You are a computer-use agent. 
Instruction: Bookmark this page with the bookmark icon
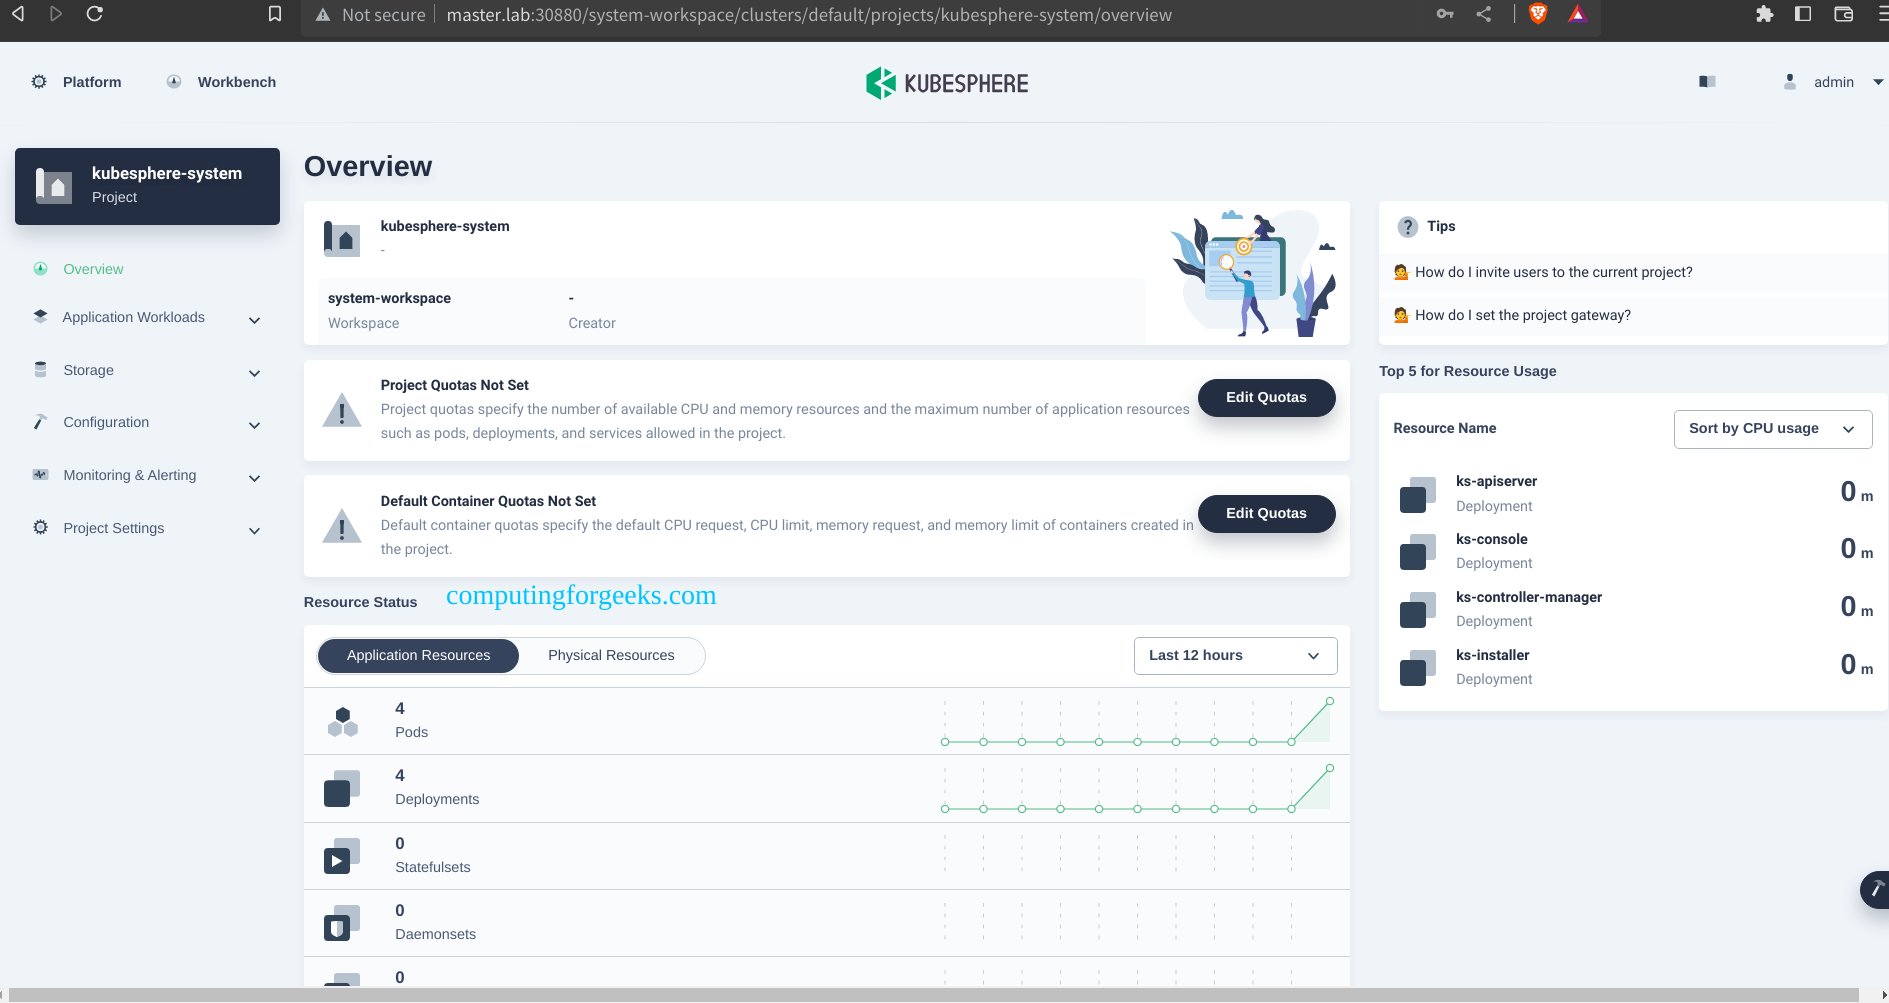click(x=275, y=14)
